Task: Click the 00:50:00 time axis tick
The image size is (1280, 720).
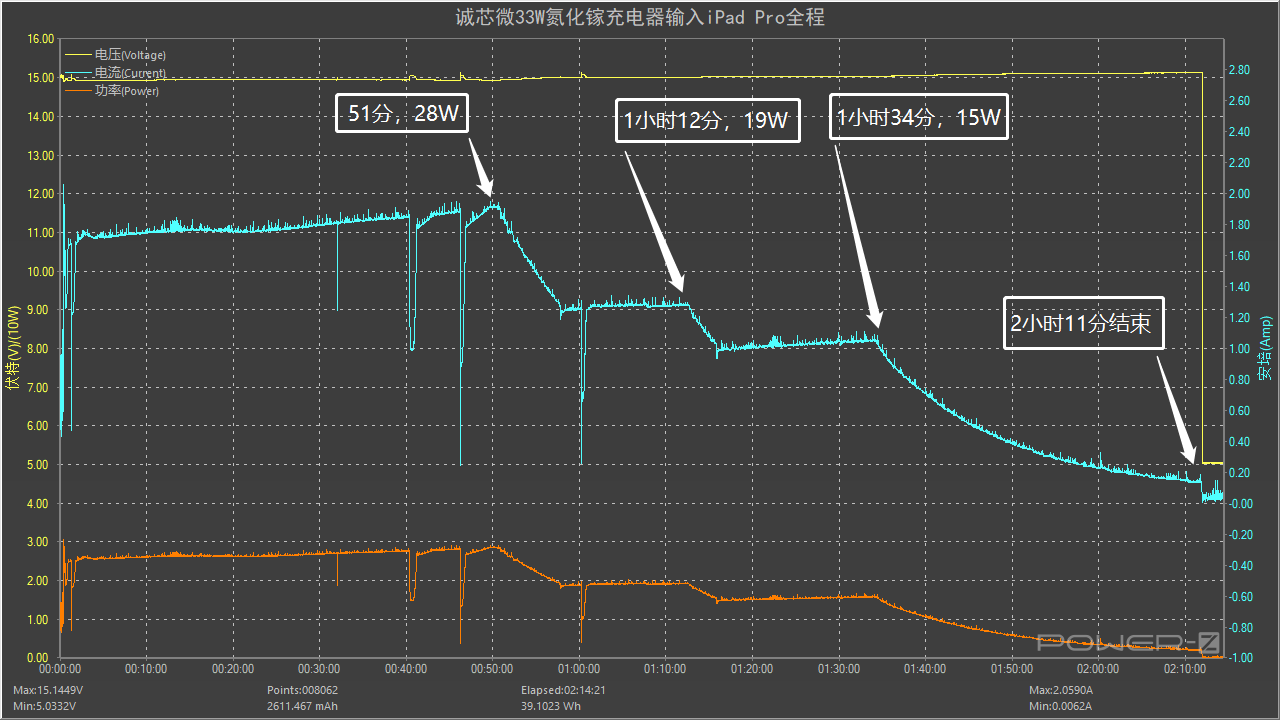Action: pos(492,669)
